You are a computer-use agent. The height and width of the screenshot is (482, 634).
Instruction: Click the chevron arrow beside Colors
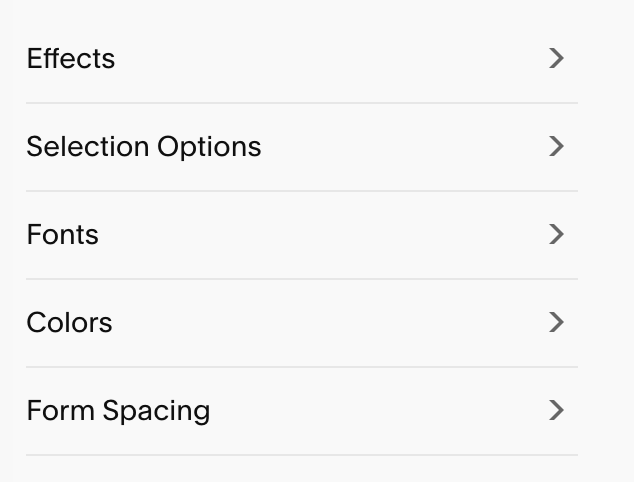click(x=556, y=322)
